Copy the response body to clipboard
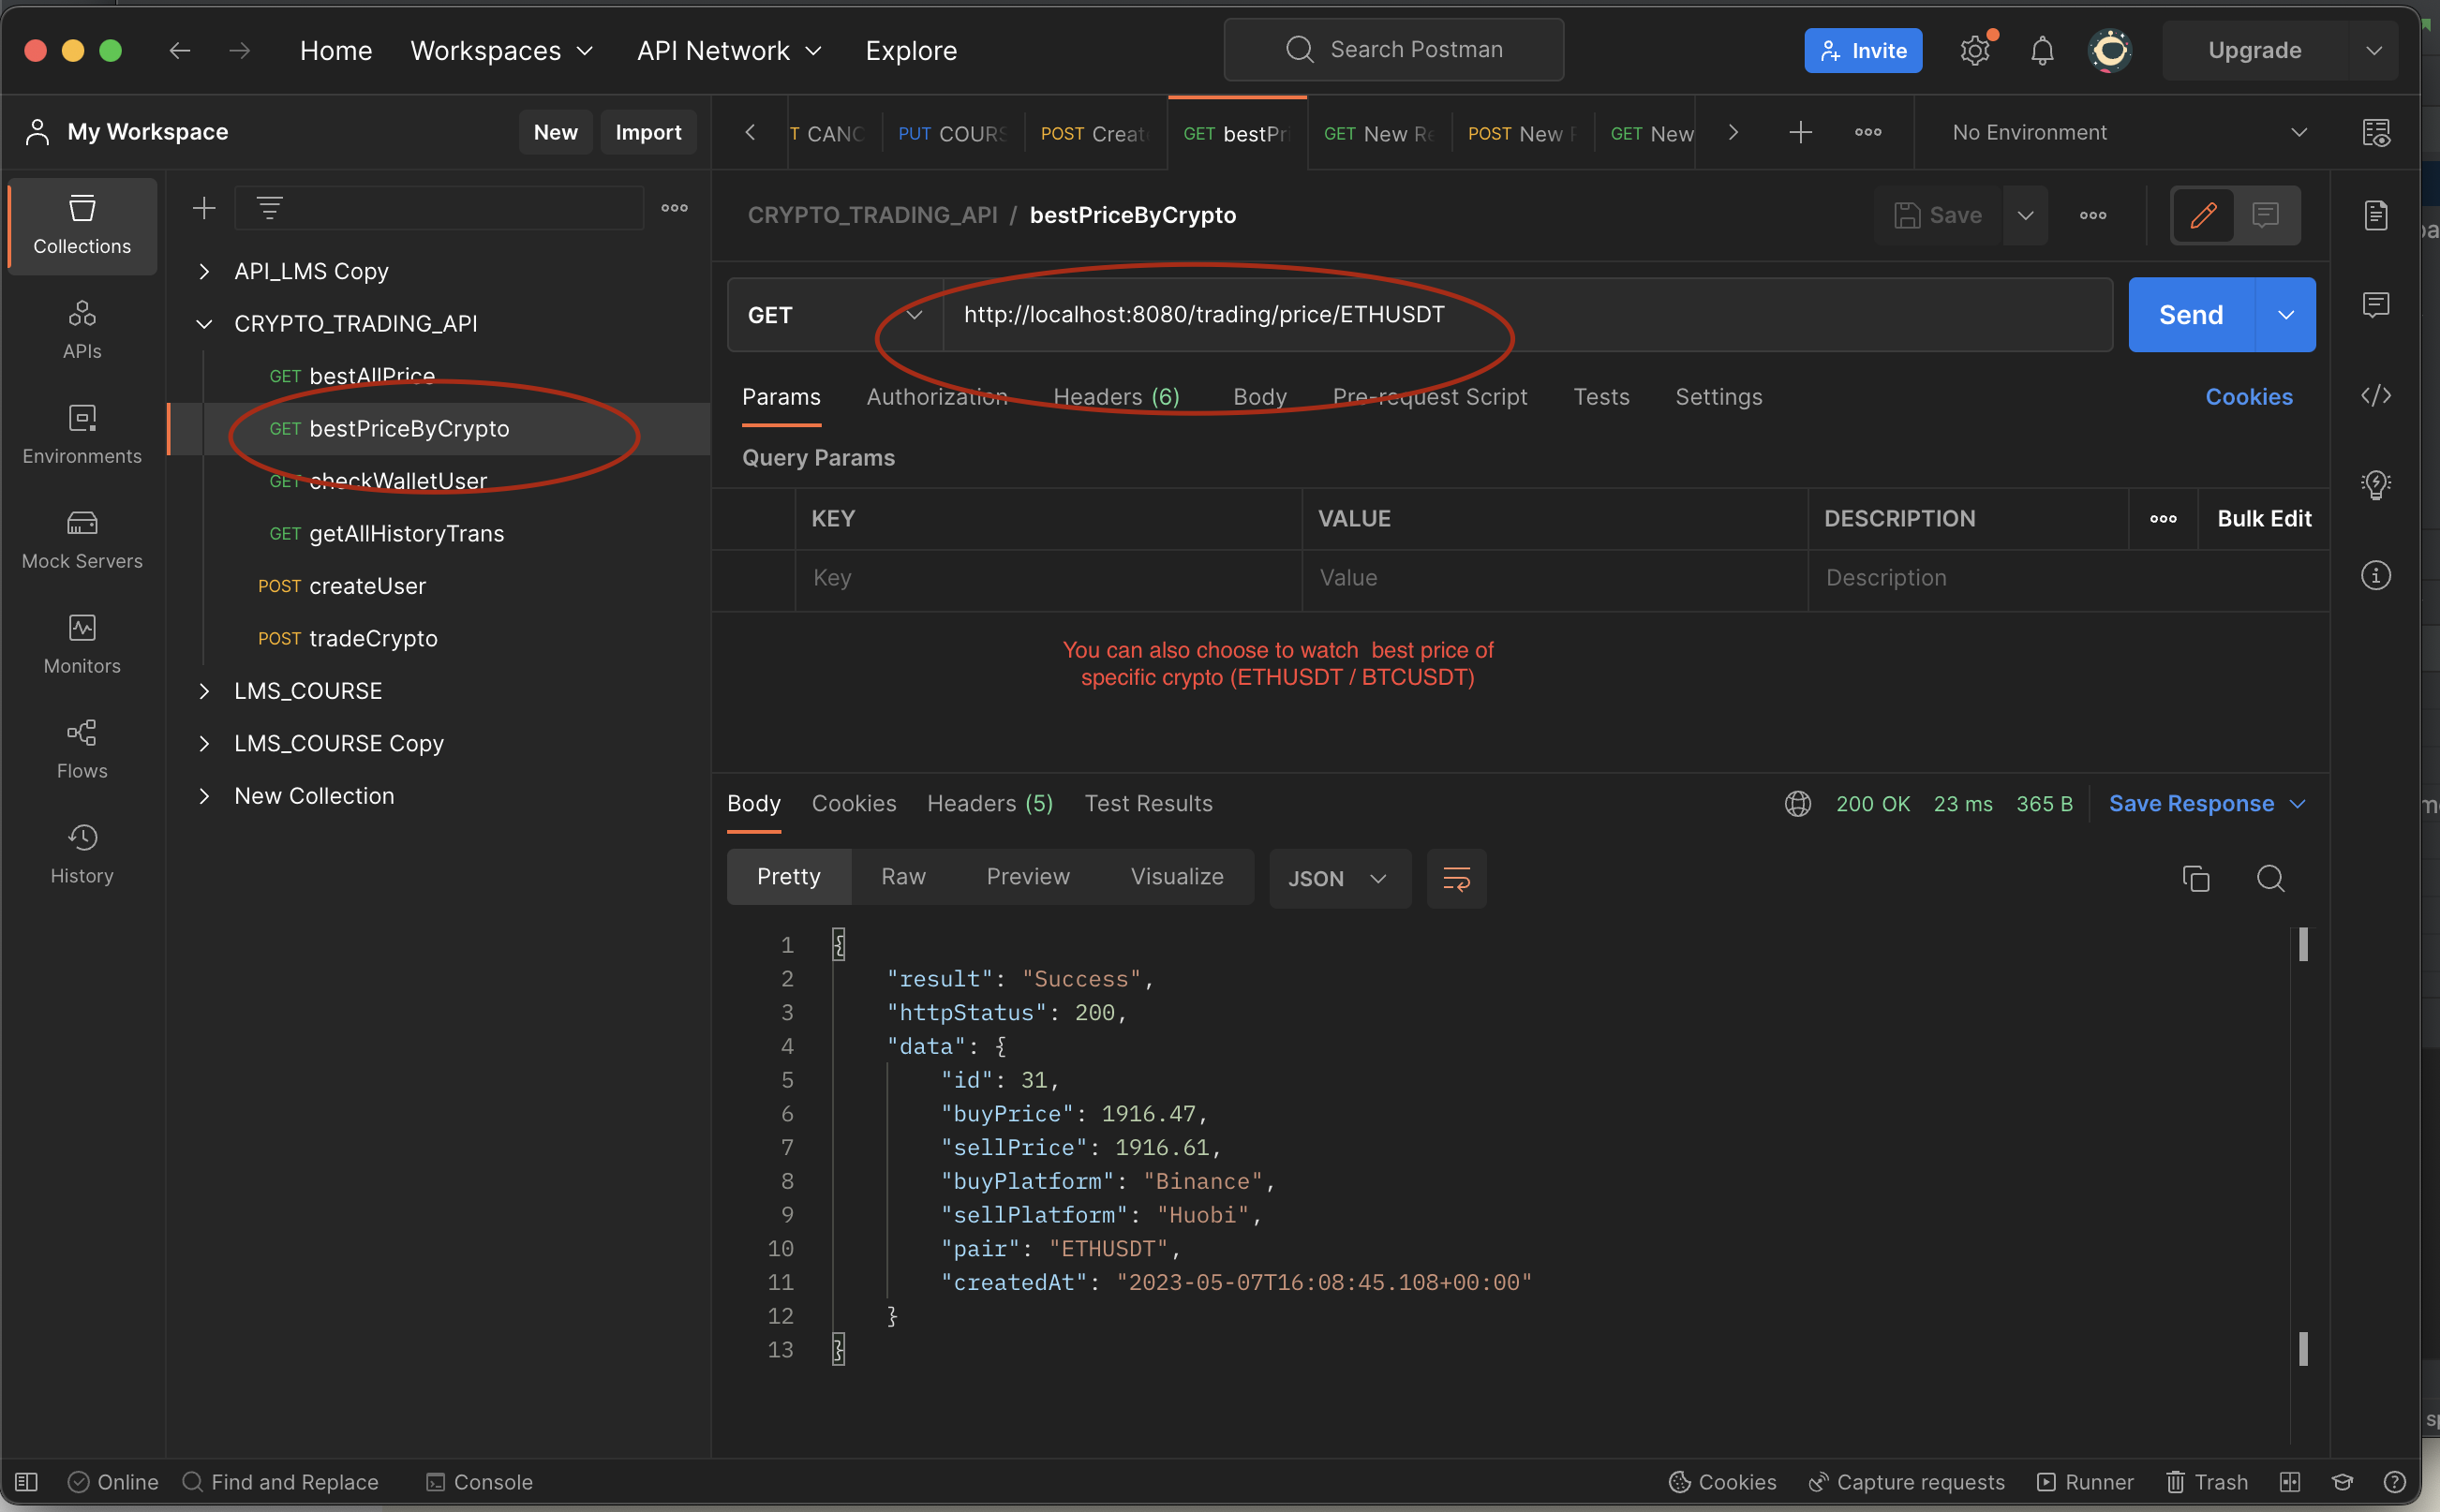This screenshot has height=1512, width=2440. point(2196,878)
